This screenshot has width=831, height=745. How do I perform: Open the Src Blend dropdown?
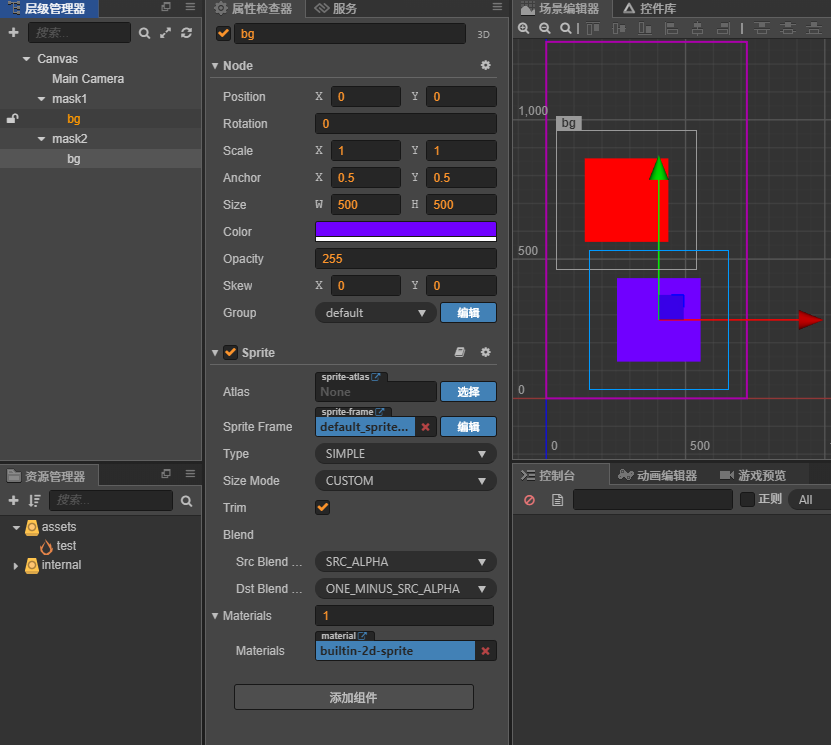(x=406, y=562)
